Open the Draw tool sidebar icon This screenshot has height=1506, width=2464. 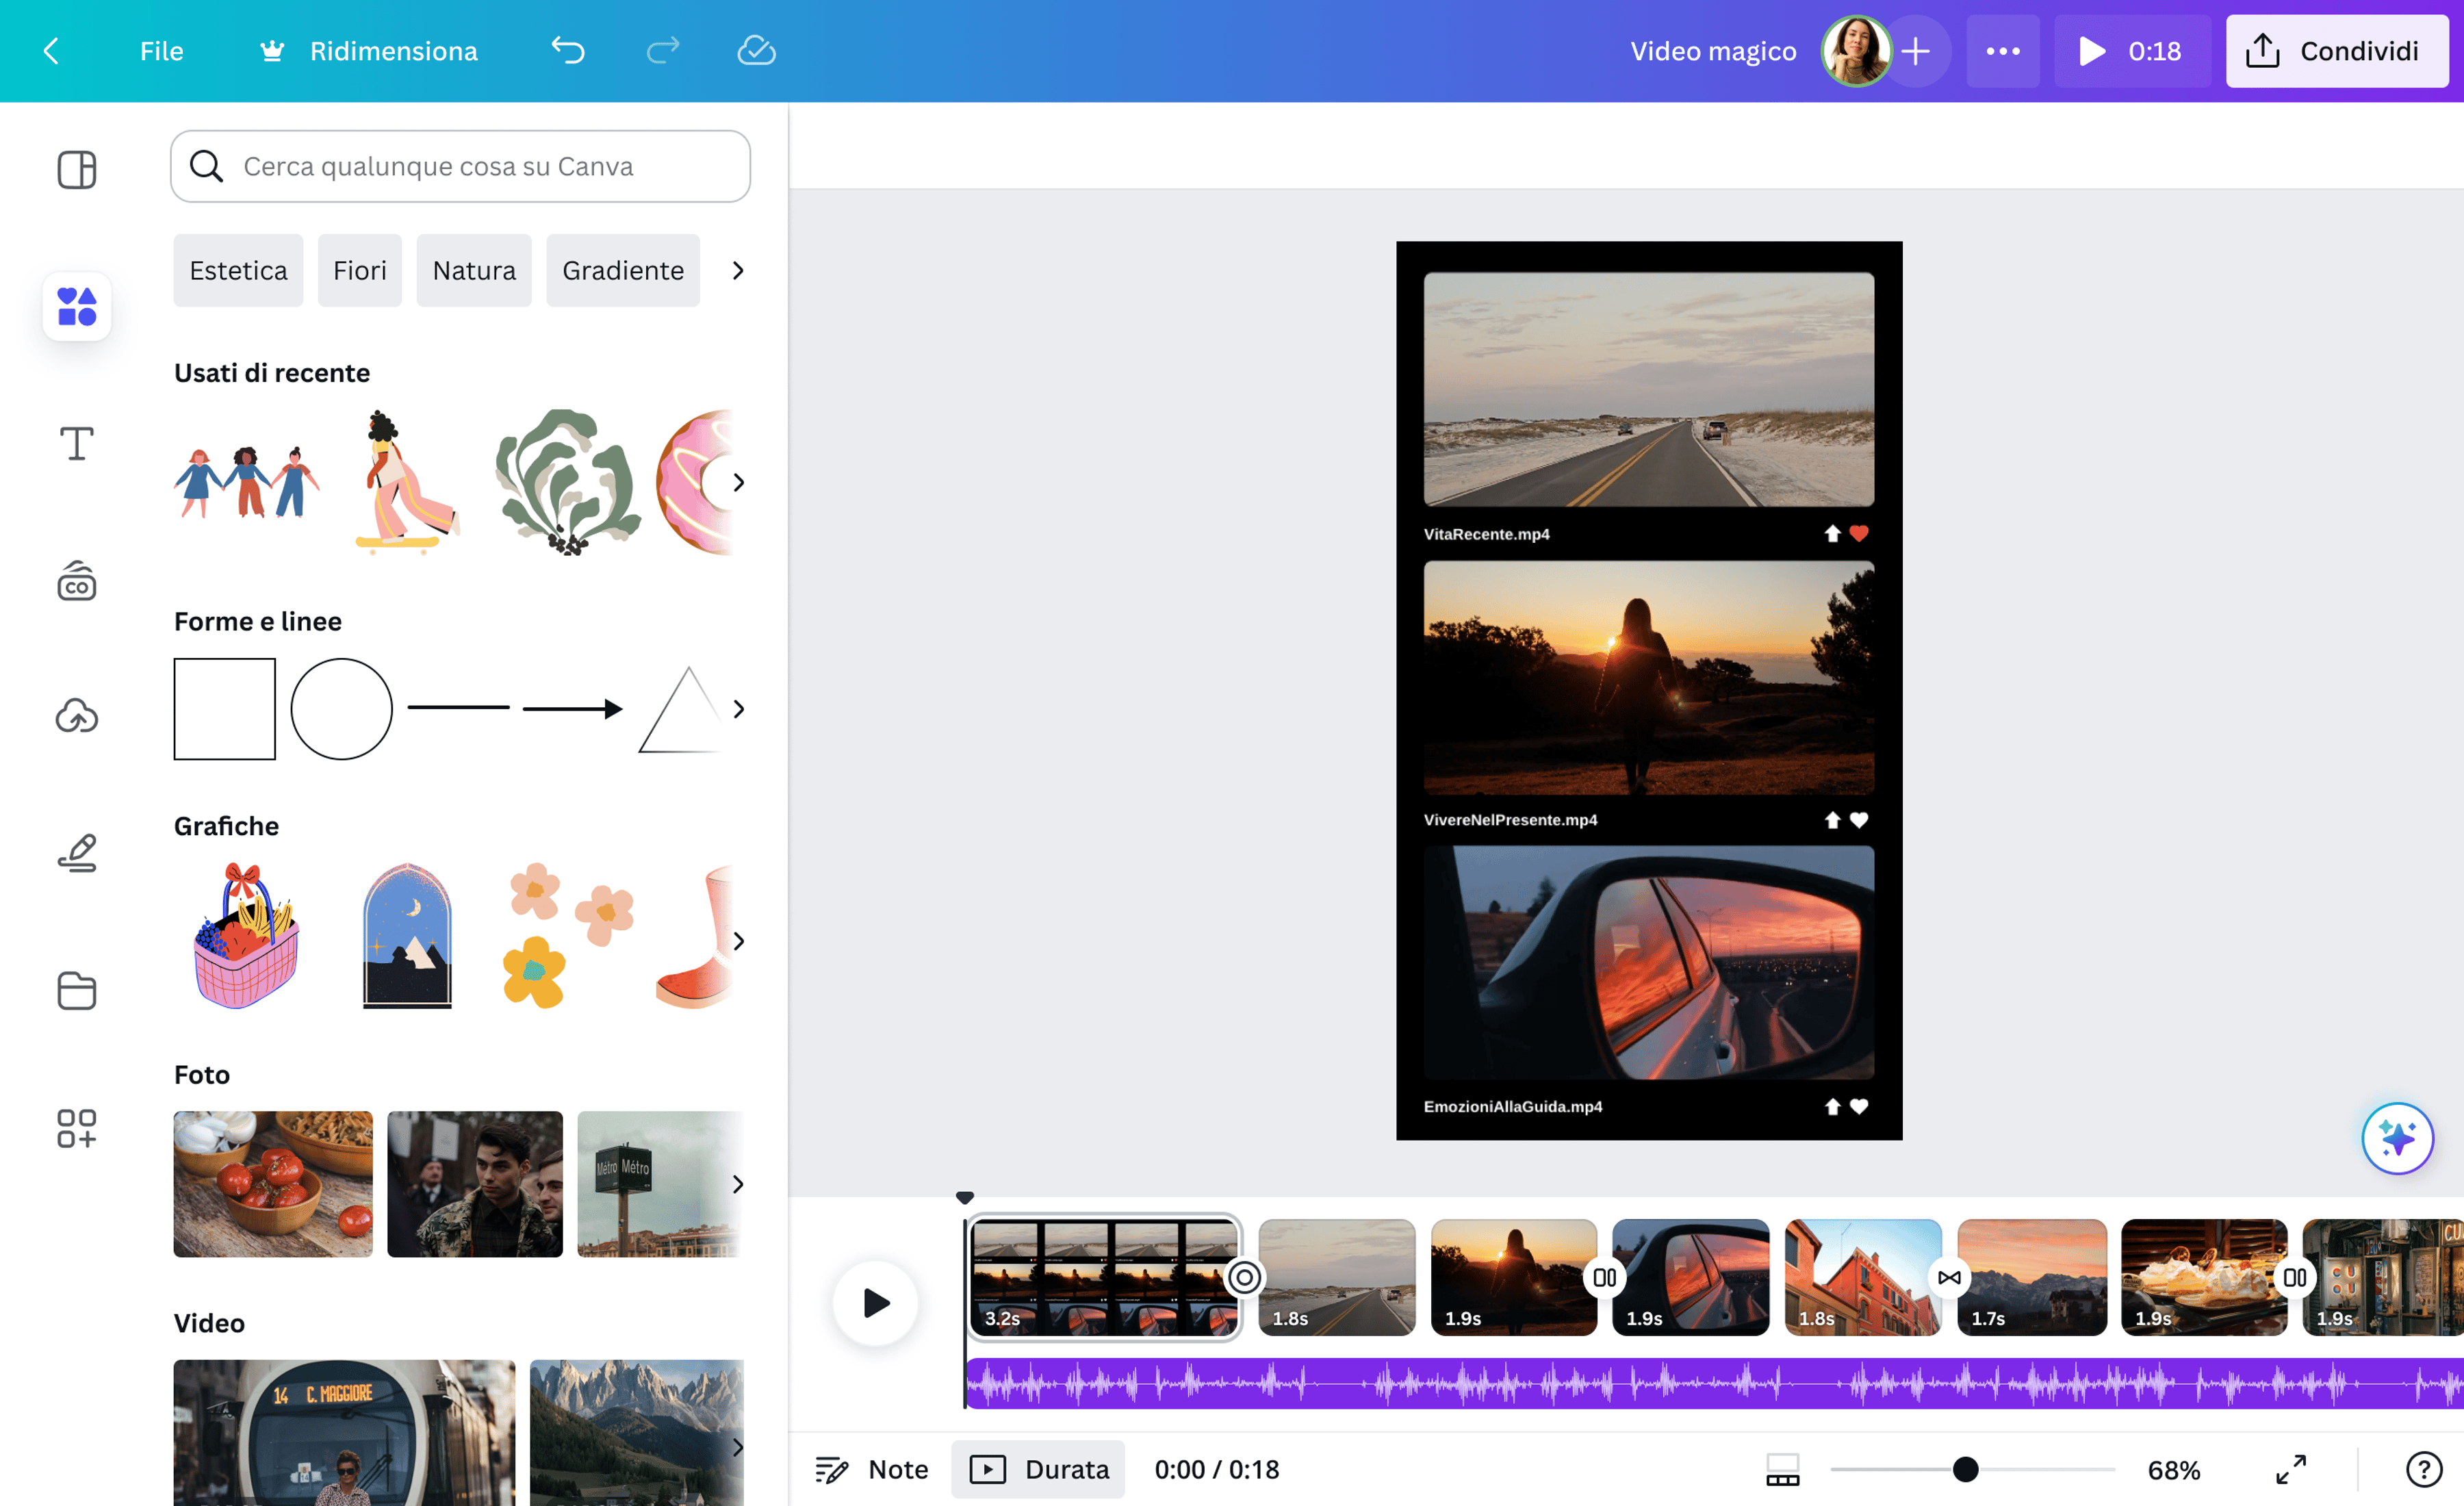[x=77, y=853]
